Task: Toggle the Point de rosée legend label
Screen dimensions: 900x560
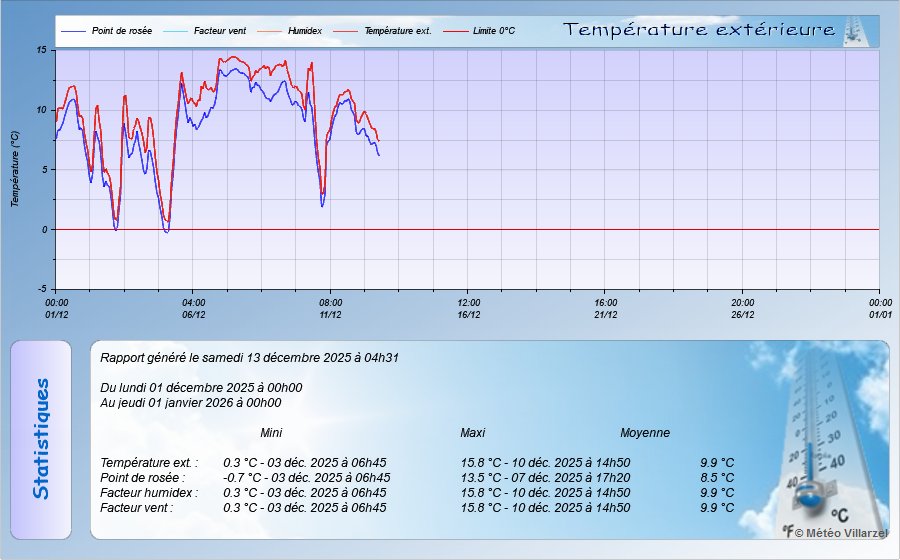Action: (x=122, y=31)
